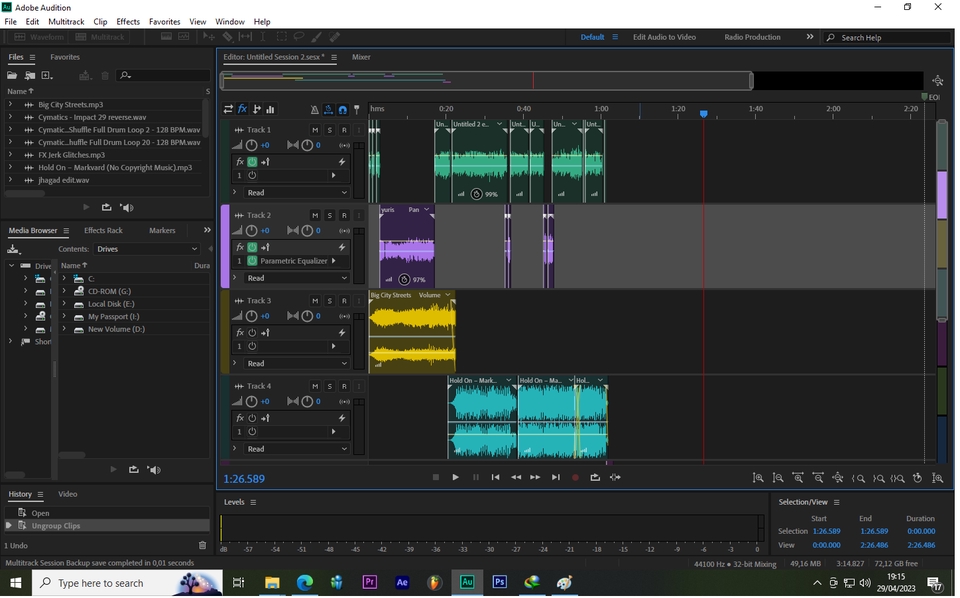
Task: Click the red Record button
Action: point(575,477)
